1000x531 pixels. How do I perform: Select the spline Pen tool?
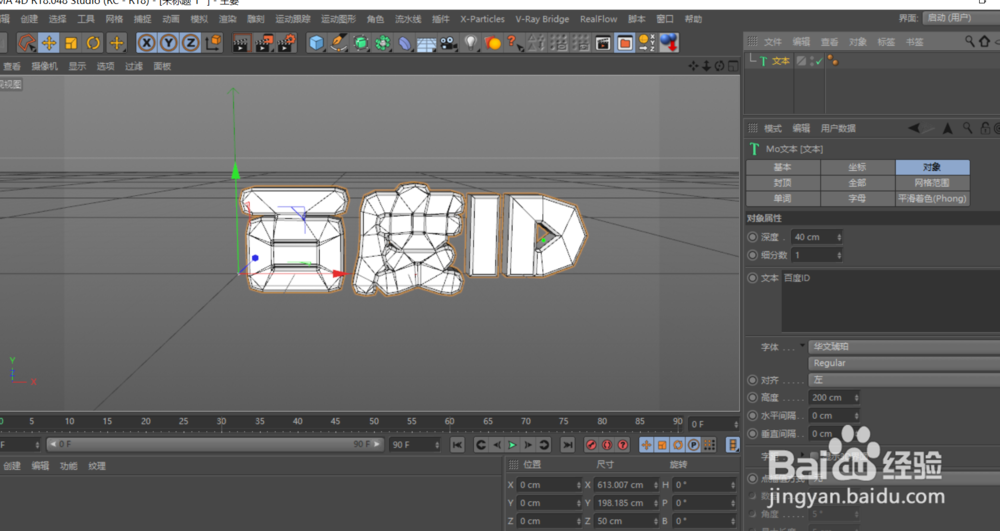click(339, 43)
